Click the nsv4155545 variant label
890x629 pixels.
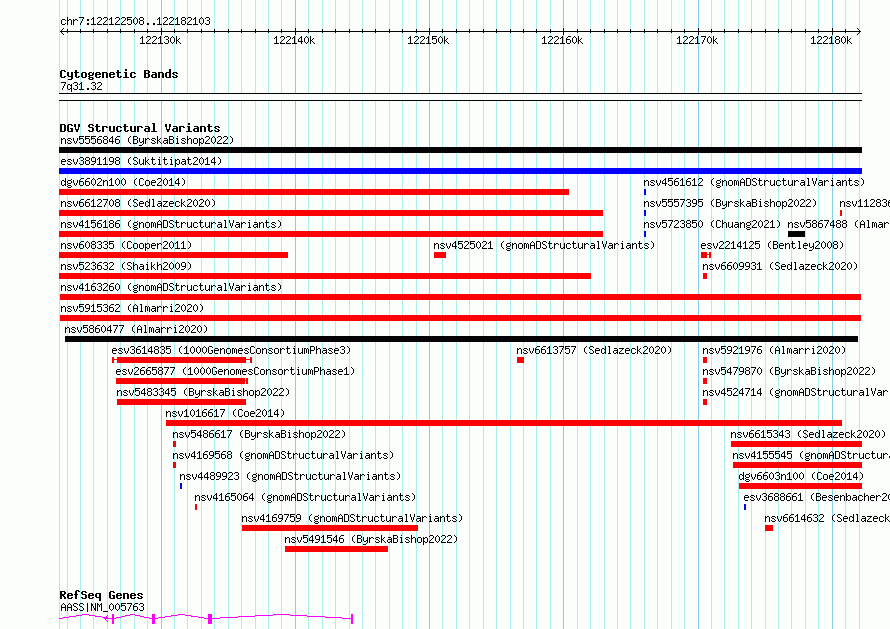tap(811, 455)
